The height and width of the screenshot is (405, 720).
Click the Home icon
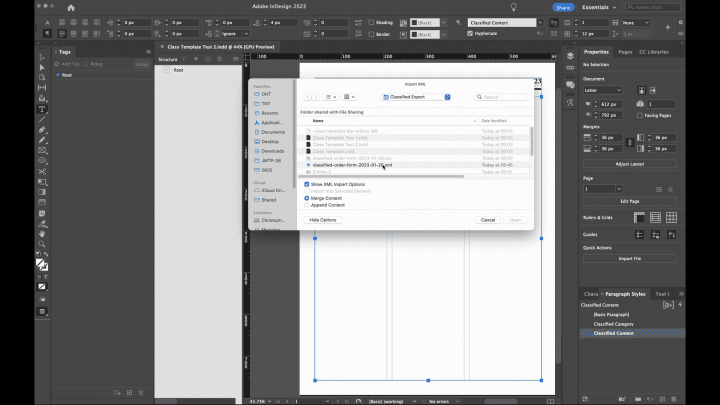(71, 7)
